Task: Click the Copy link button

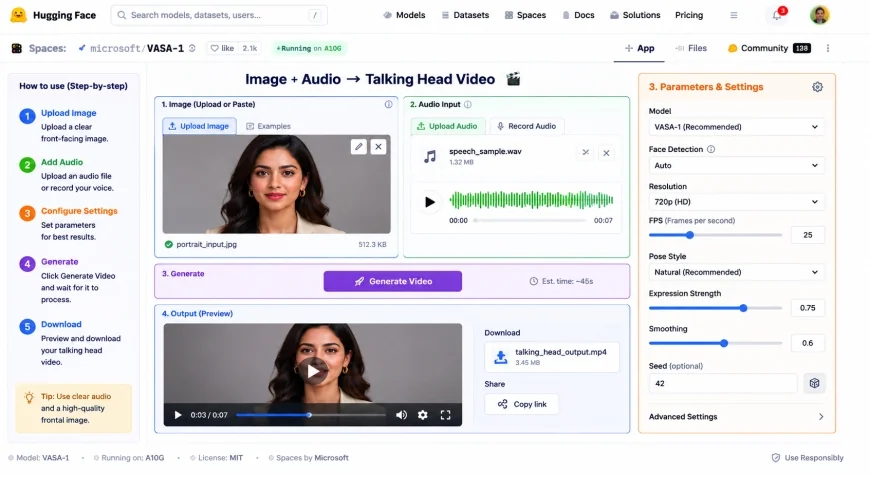Action: (x=522, y=404)
